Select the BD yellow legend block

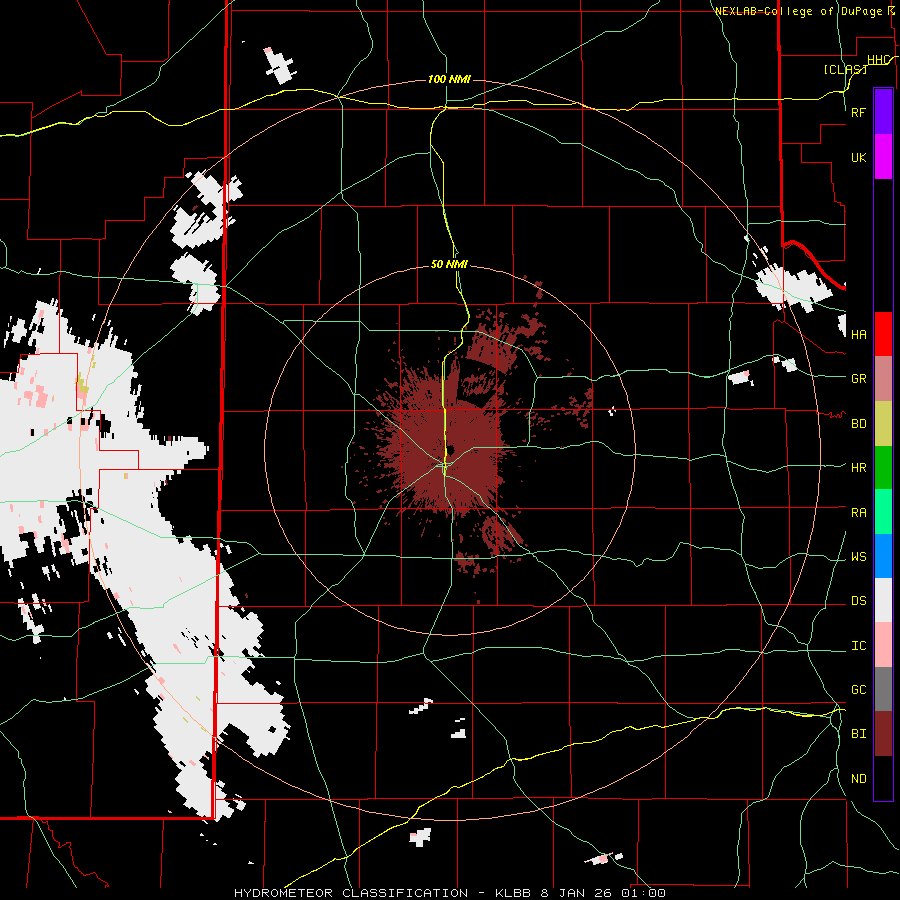point(883,423)
